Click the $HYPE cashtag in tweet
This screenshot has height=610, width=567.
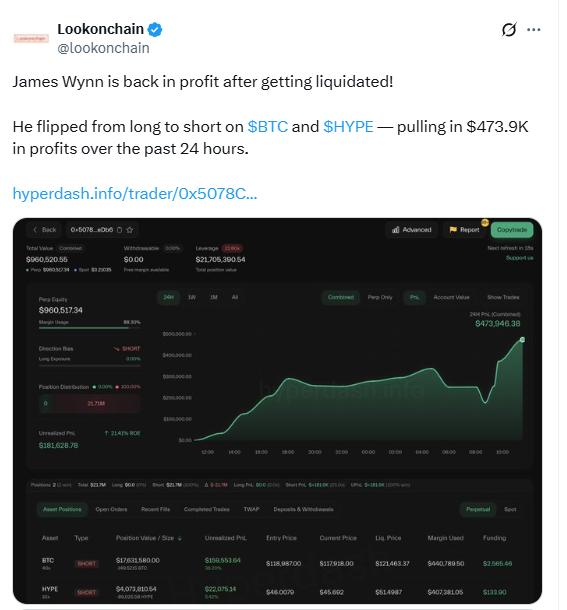click(x=348, y=127)
